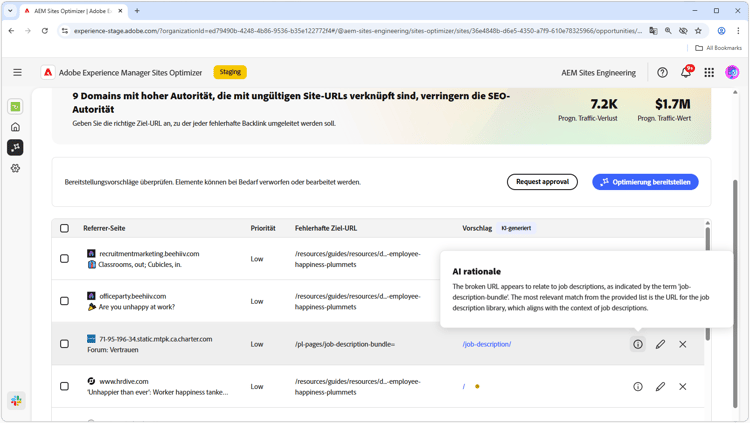Open the zoom magnifier in address bar
Viewport: 750px width, 423px height.
coord(668,31)
